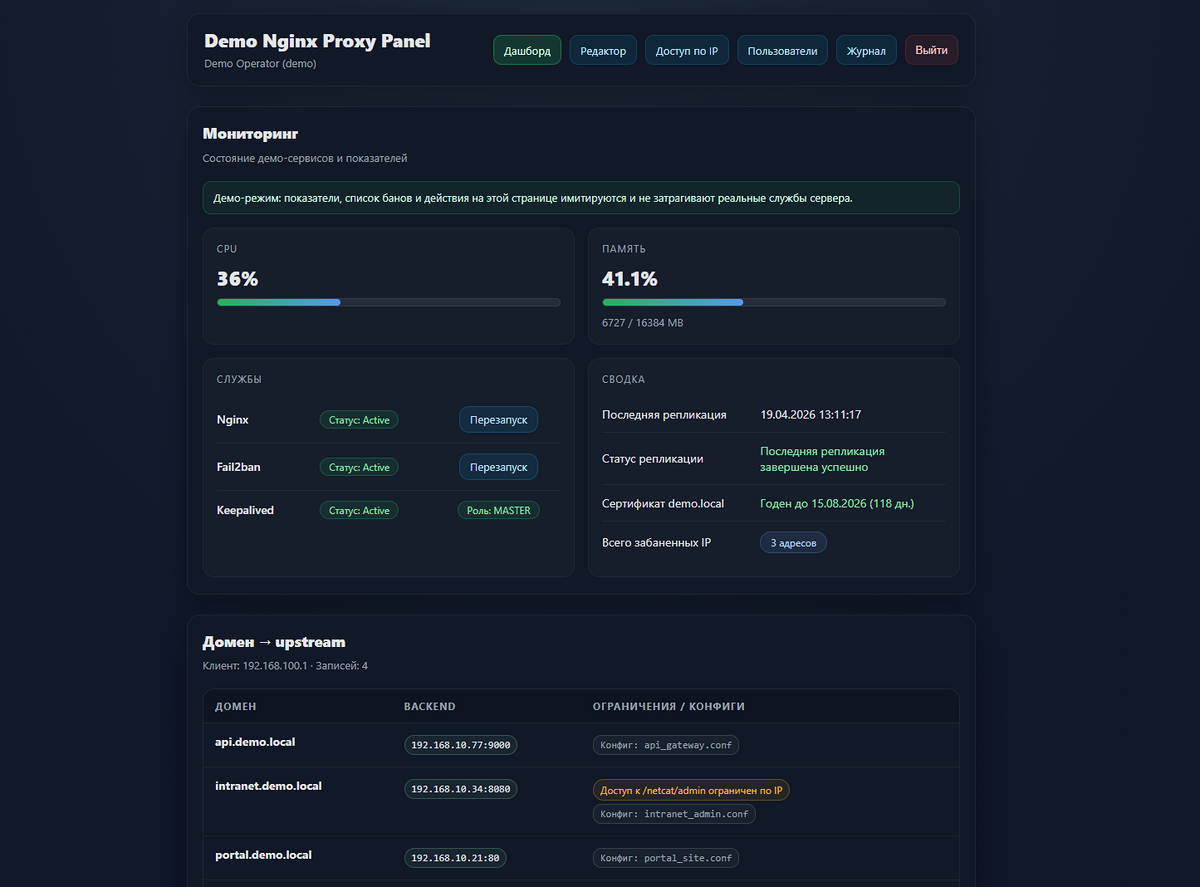Click the intranet.demo.local domain
Screen dimensions: 1200x887
(x=268, y=786)
